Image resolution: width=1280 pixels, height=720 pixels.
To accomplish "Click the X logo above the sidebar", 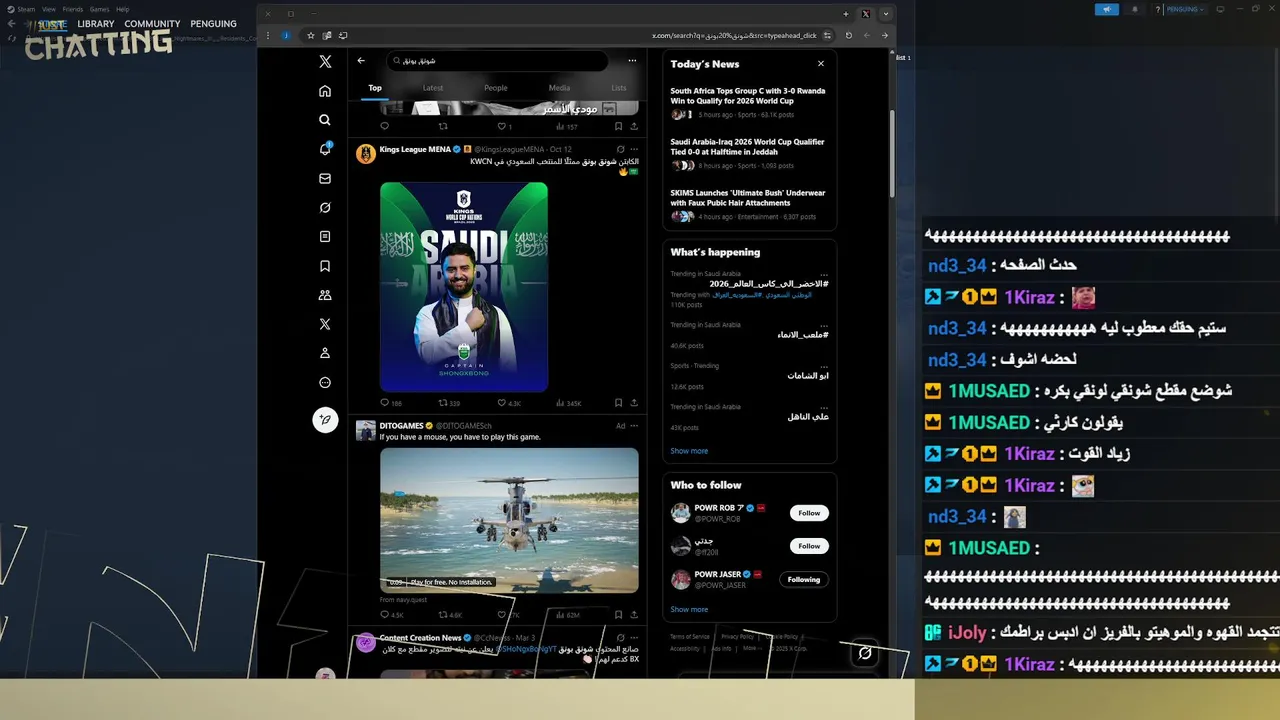I will point(325,61).
